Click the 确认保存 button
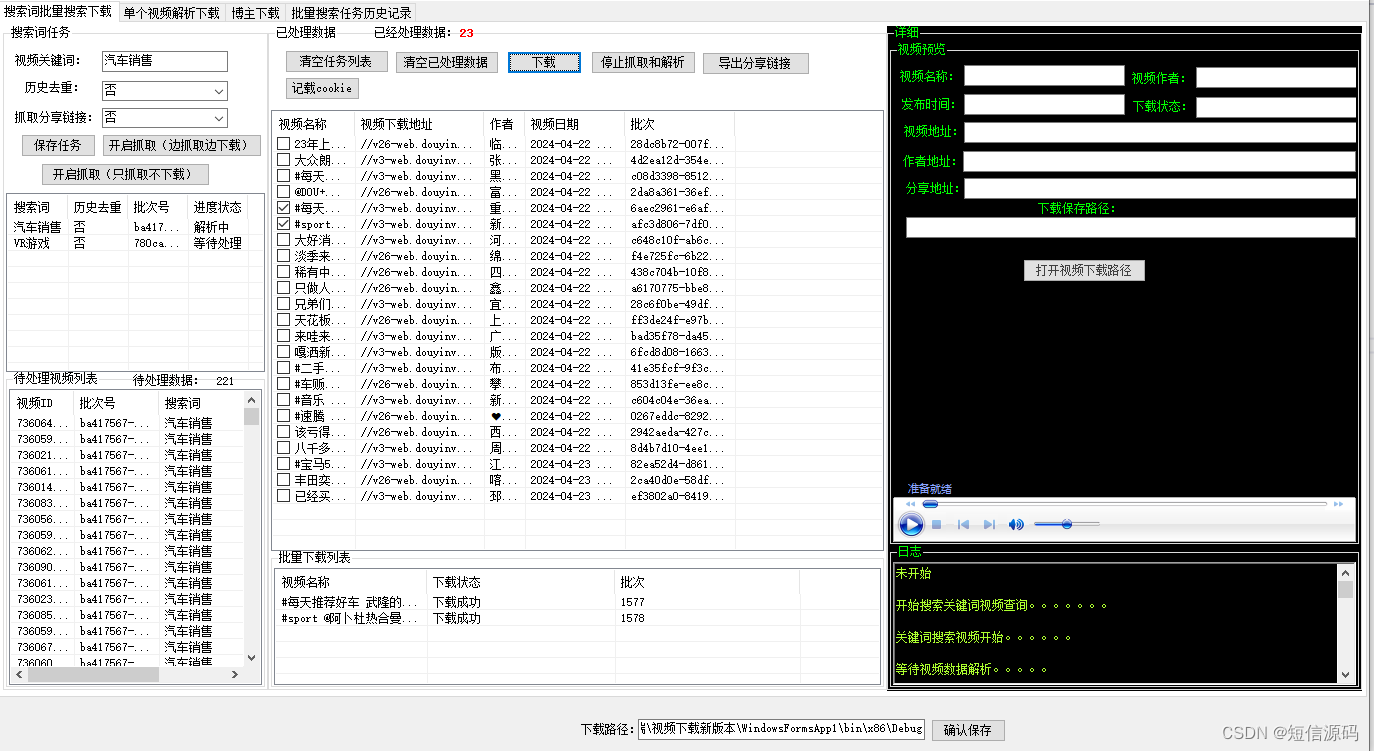 pyautogui.click(x=968, y=730)
